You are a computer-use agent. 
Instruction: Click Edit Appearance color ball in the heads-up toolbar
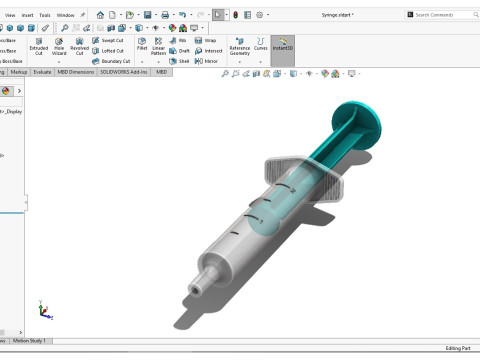point(325,74)
